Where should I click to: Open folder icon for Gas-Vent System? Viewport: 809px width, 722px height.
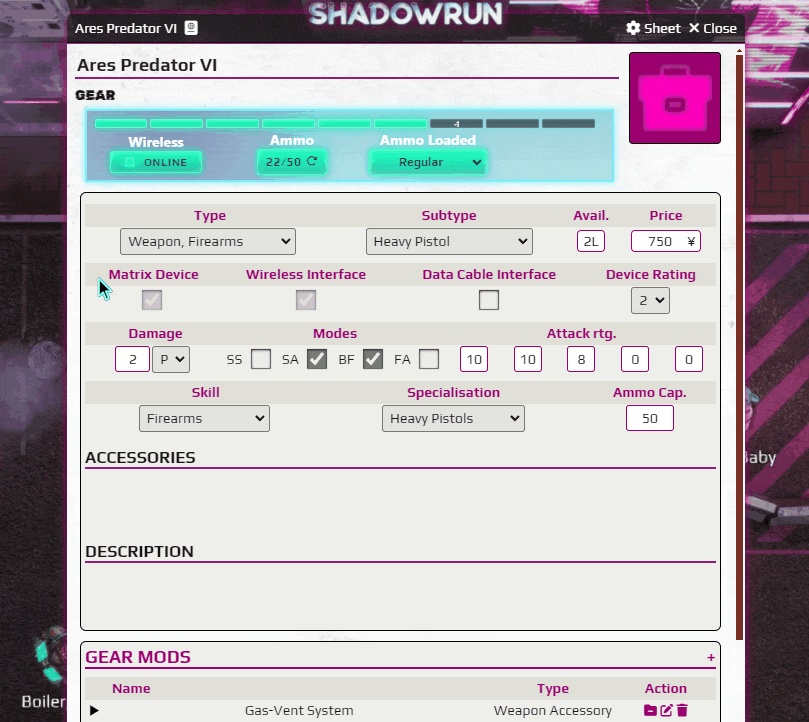(x=650, y=710)
